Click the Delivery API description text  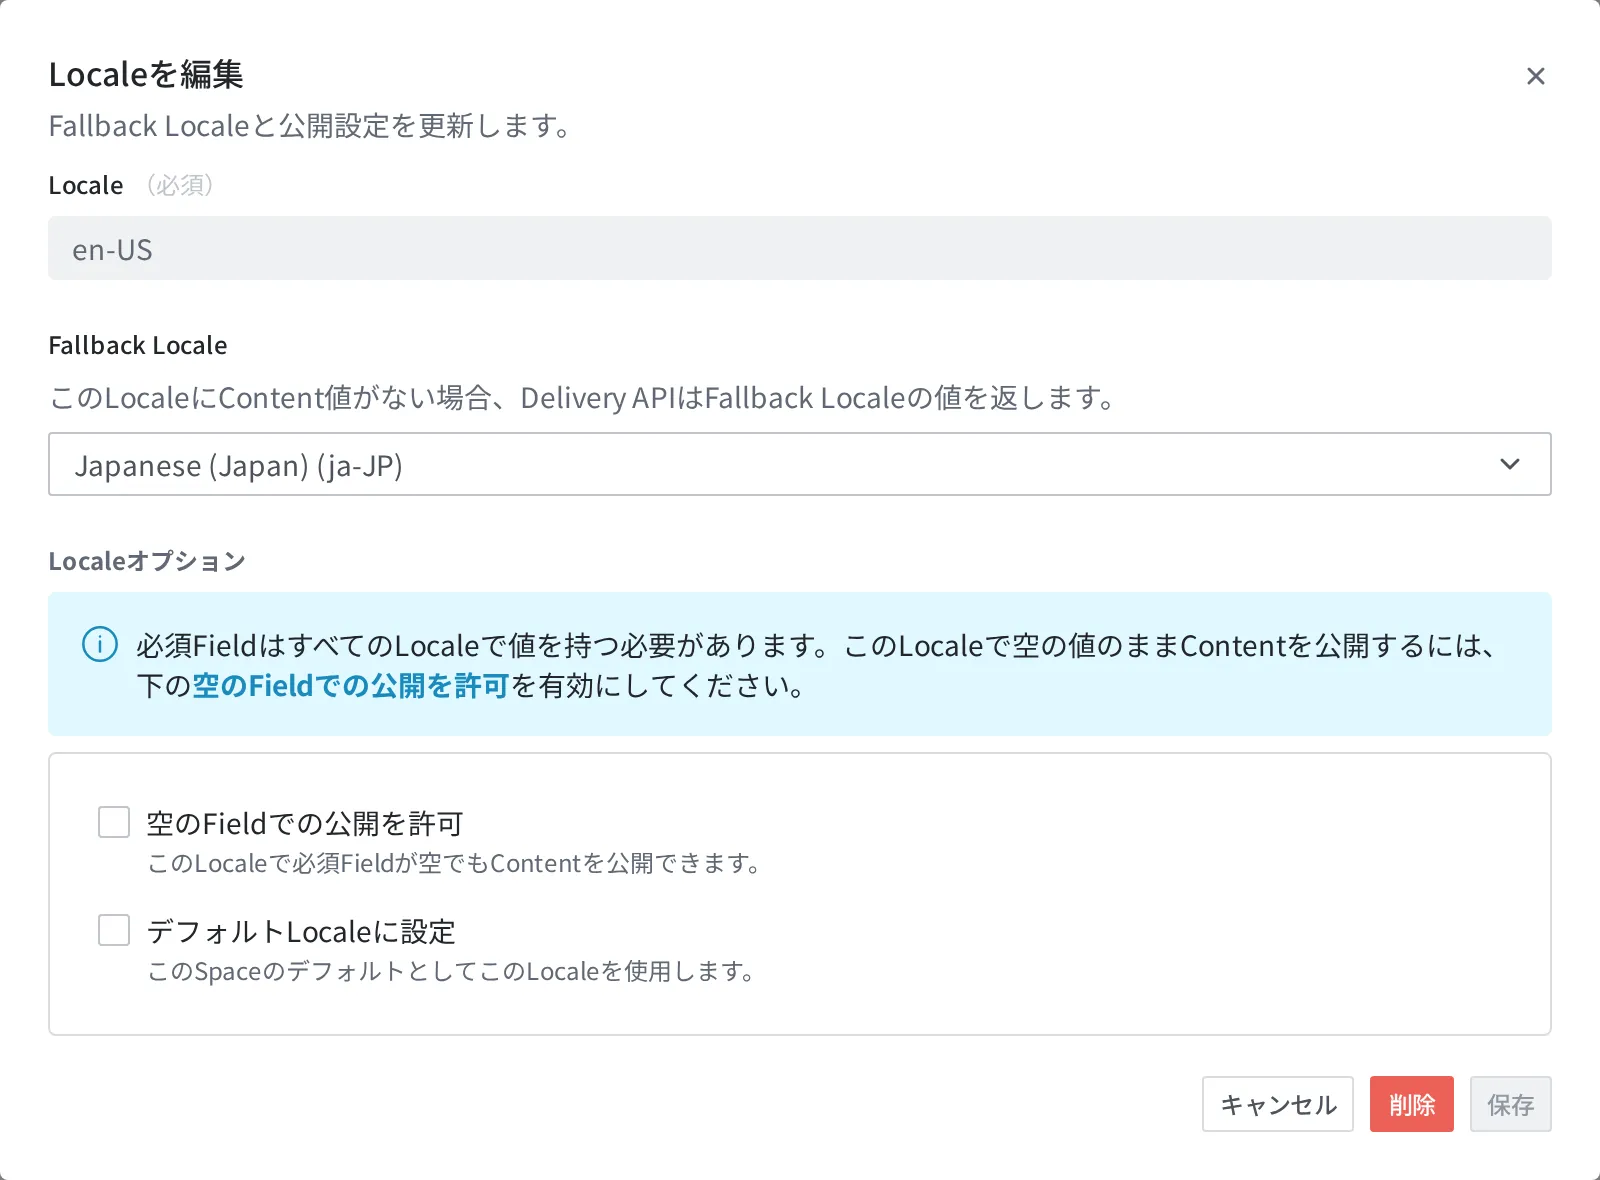[x=583, y=398]
